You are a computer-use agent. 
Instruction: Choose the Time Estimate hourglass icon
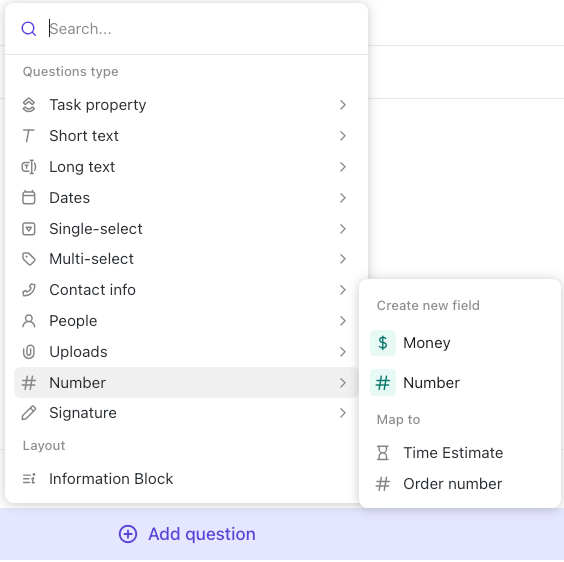(383, 453)
